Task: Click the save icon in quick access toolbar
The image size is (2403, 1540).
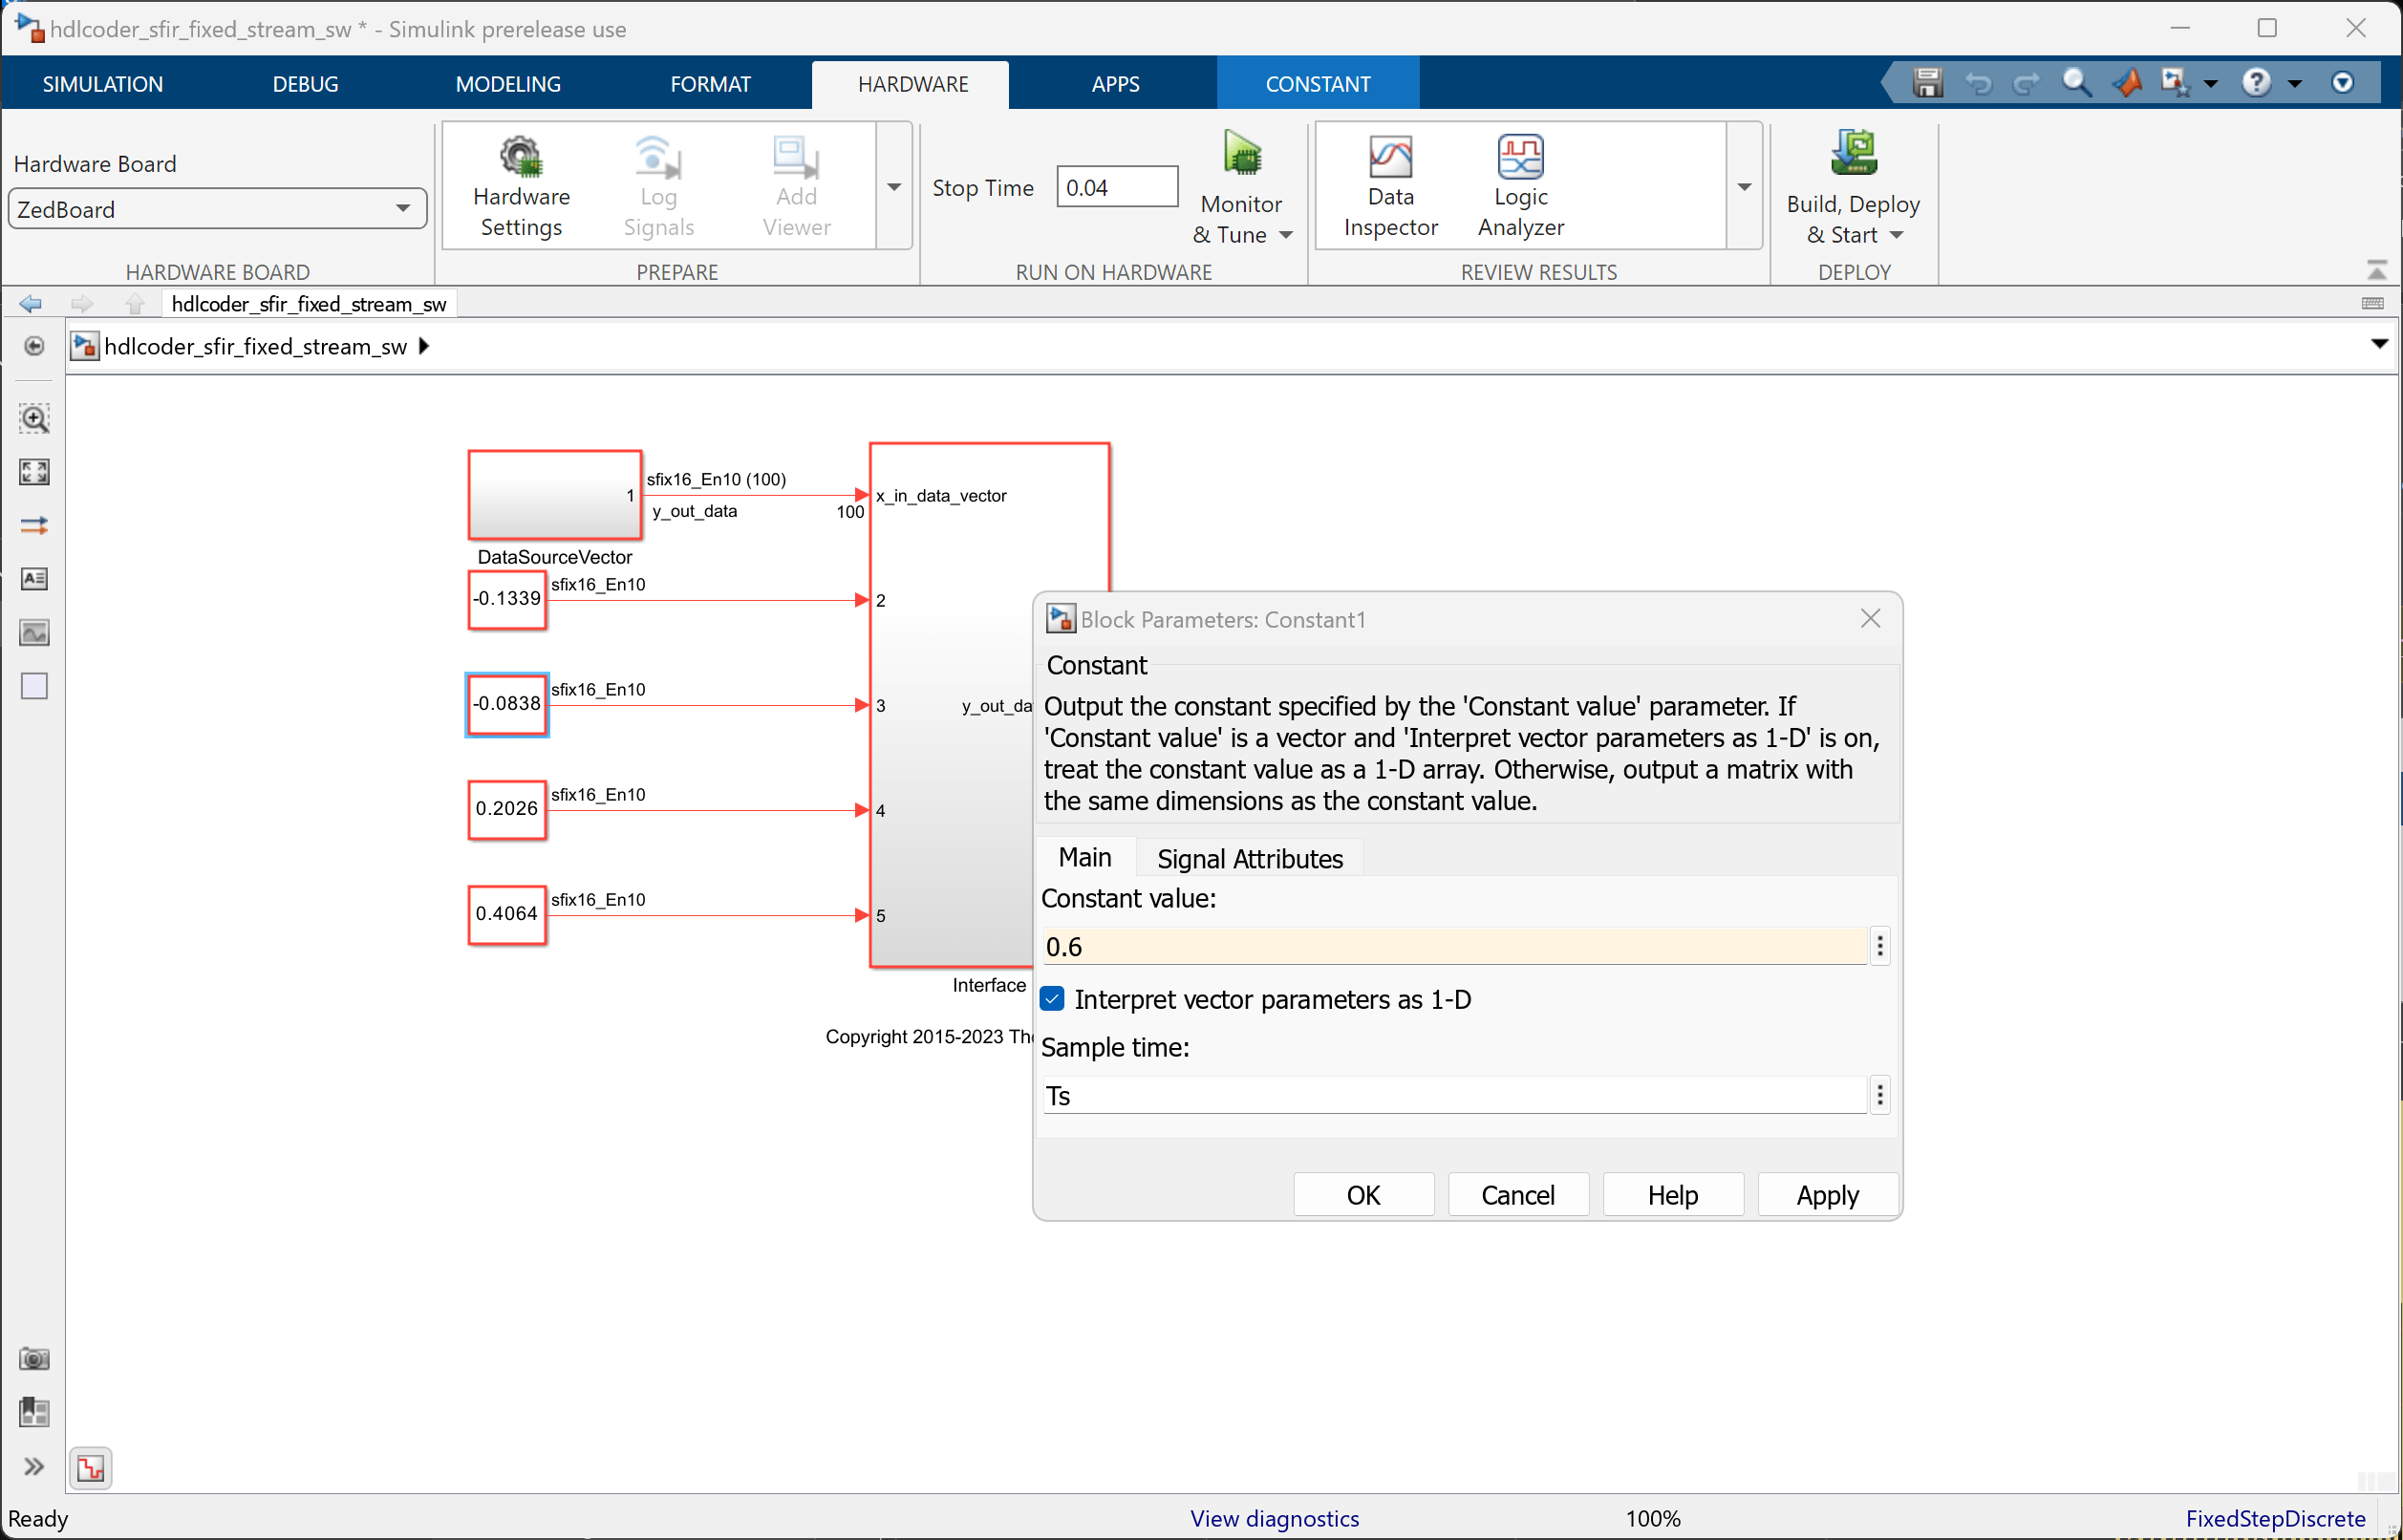Action: click(x=1927, y=83)
